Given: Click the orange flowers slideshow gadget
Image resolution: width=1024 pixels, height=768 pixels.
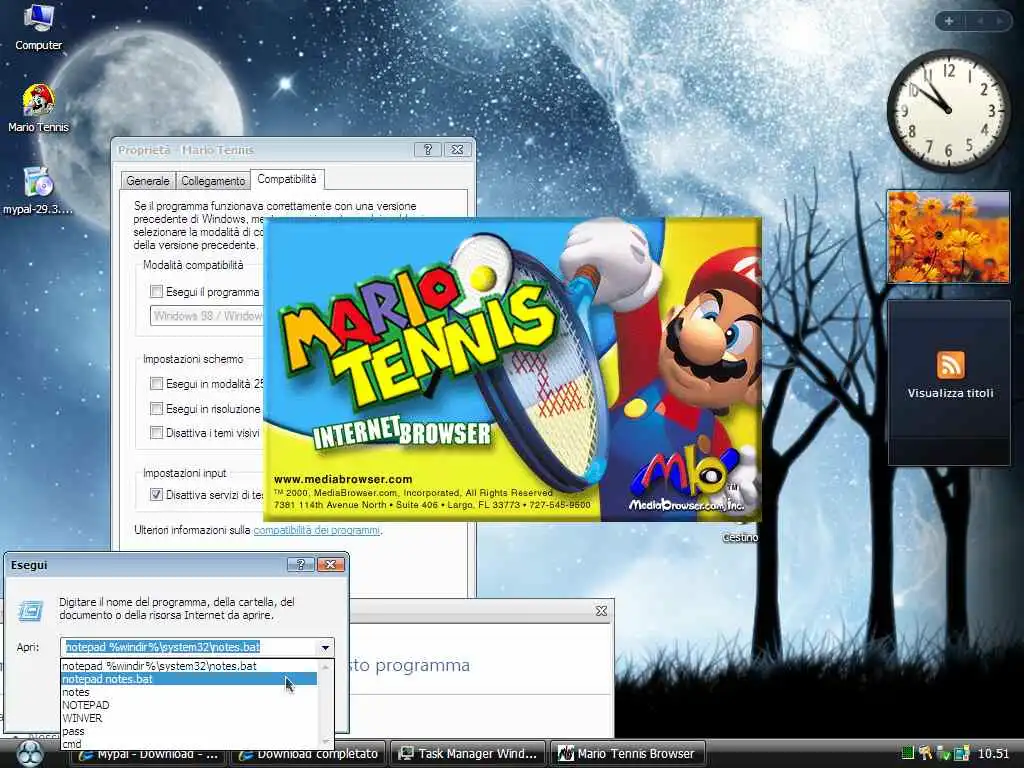Looking at the screenshot, I should [948, 236].
